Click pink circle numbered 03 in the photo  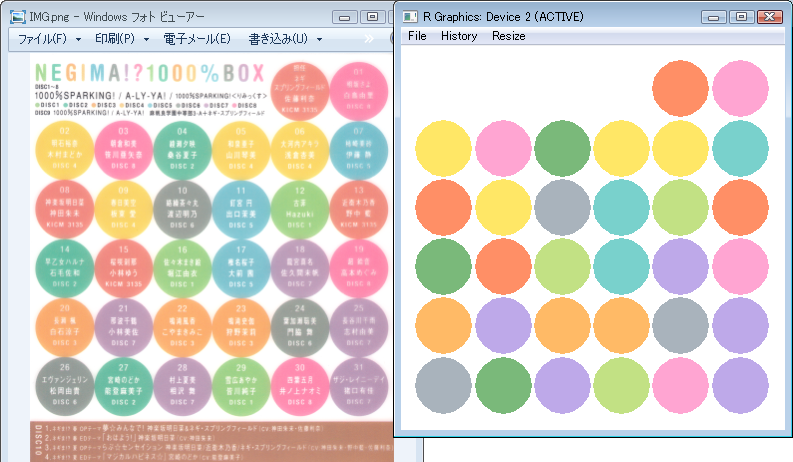point(123,150)
